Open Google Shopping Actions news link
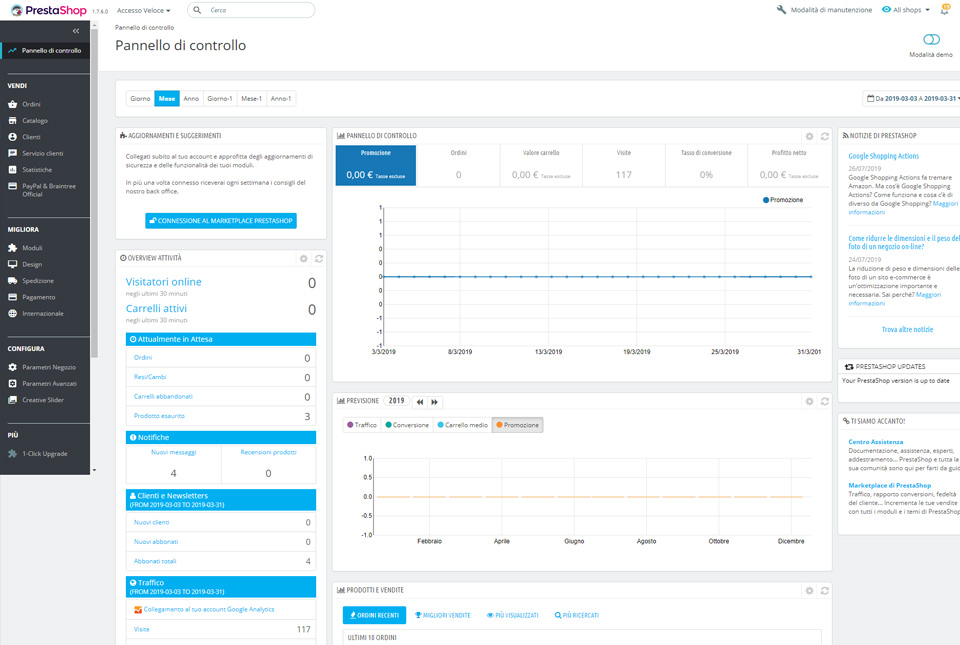 (883, 156)
